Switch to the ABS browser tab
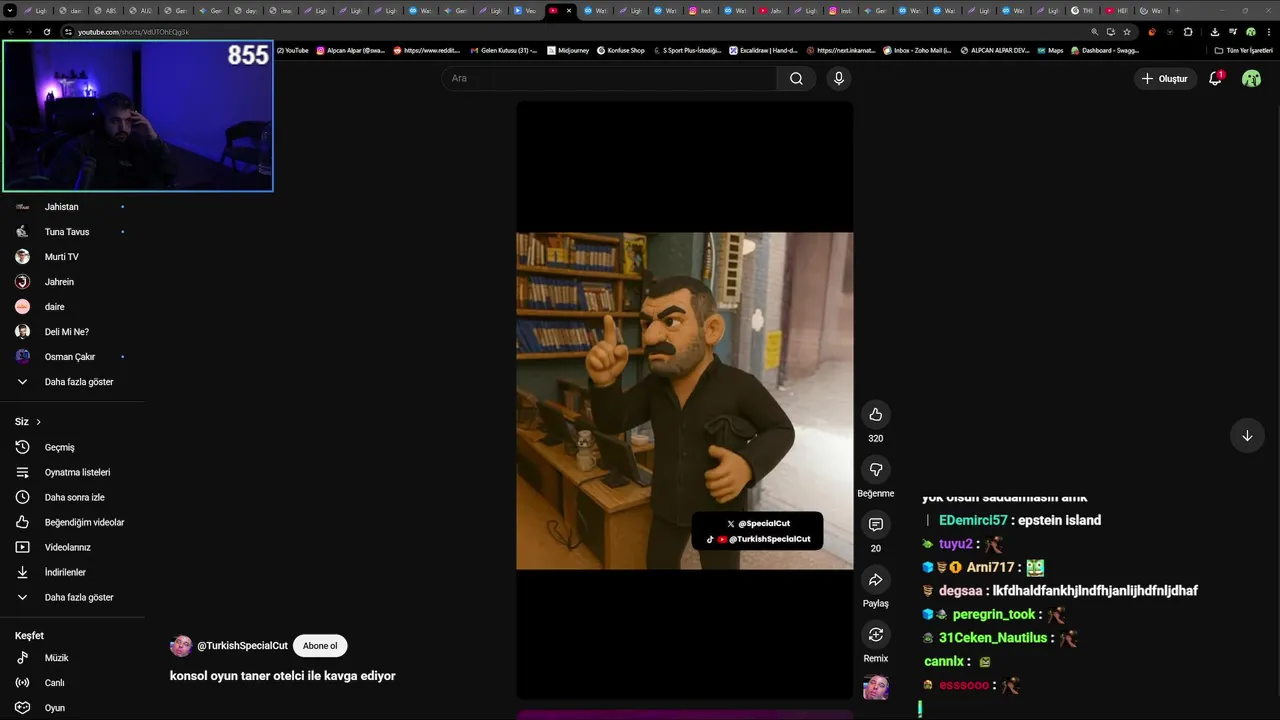1280x720 pixels. 105,10
